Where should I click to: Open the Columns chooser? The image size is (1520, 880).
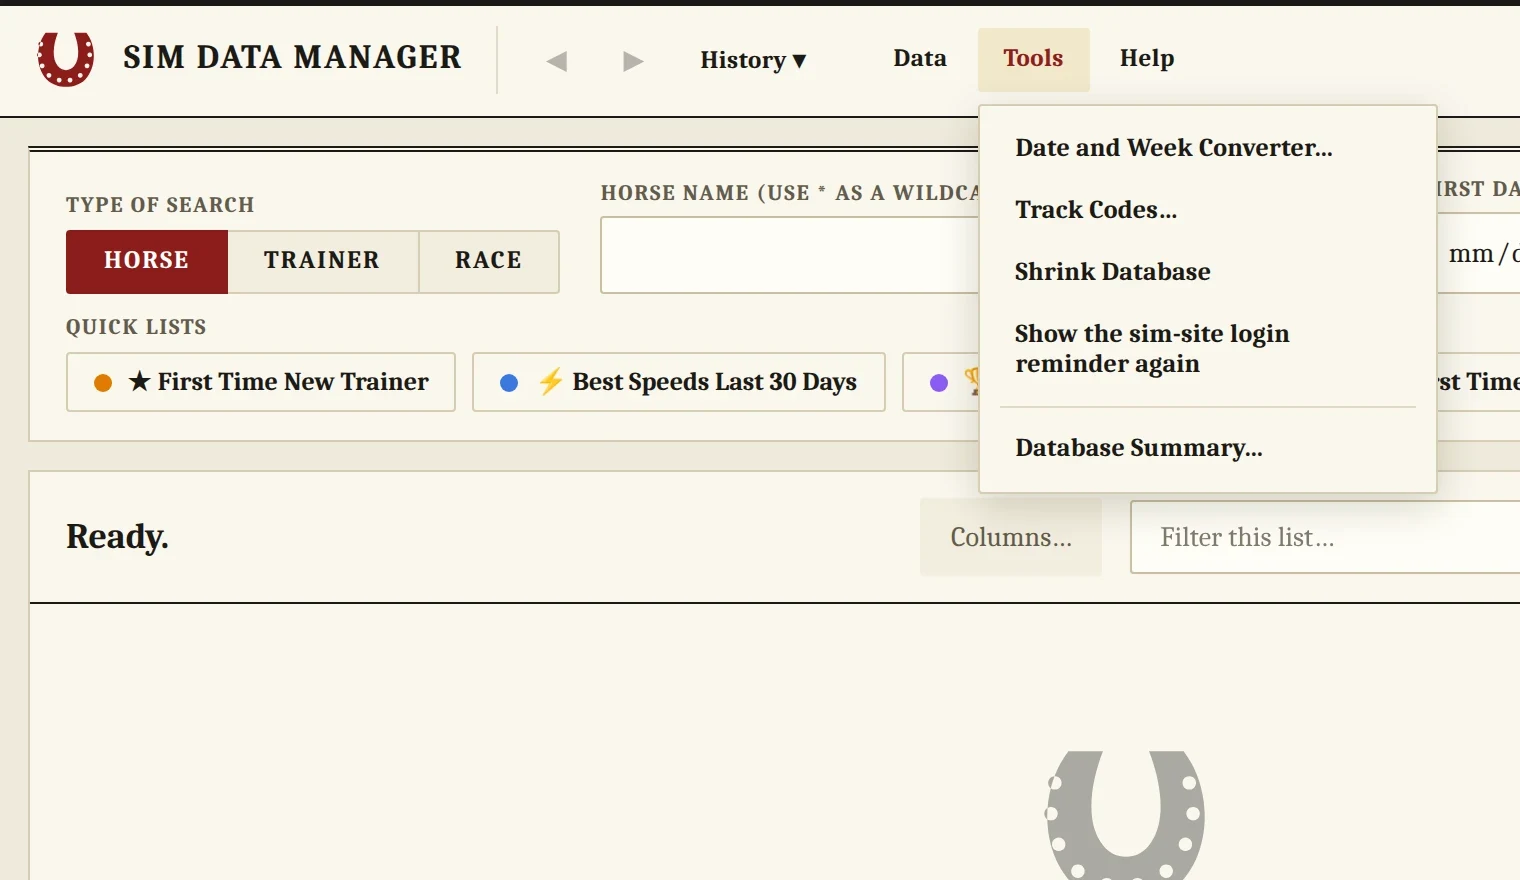pyautogui.click(x=1011, y=538)
